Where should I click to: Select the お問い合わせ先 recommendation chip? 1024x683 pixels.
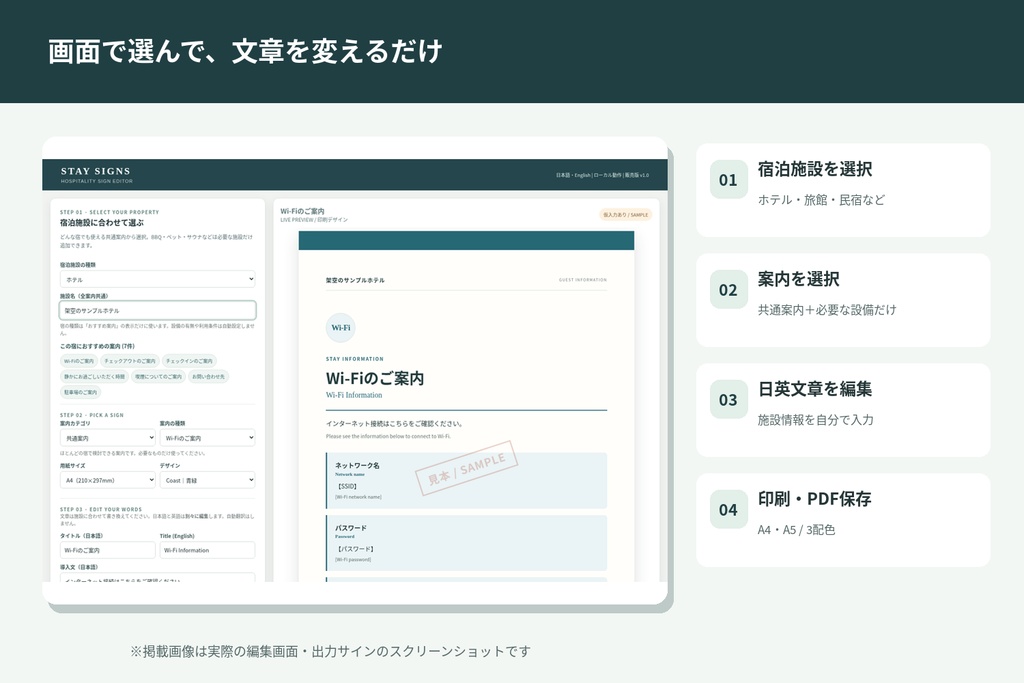coord(208,377)
